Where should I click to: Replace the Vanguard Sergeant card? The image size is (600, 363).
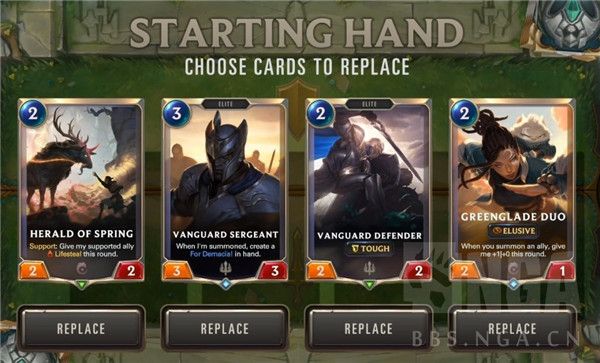coord(225,329)
